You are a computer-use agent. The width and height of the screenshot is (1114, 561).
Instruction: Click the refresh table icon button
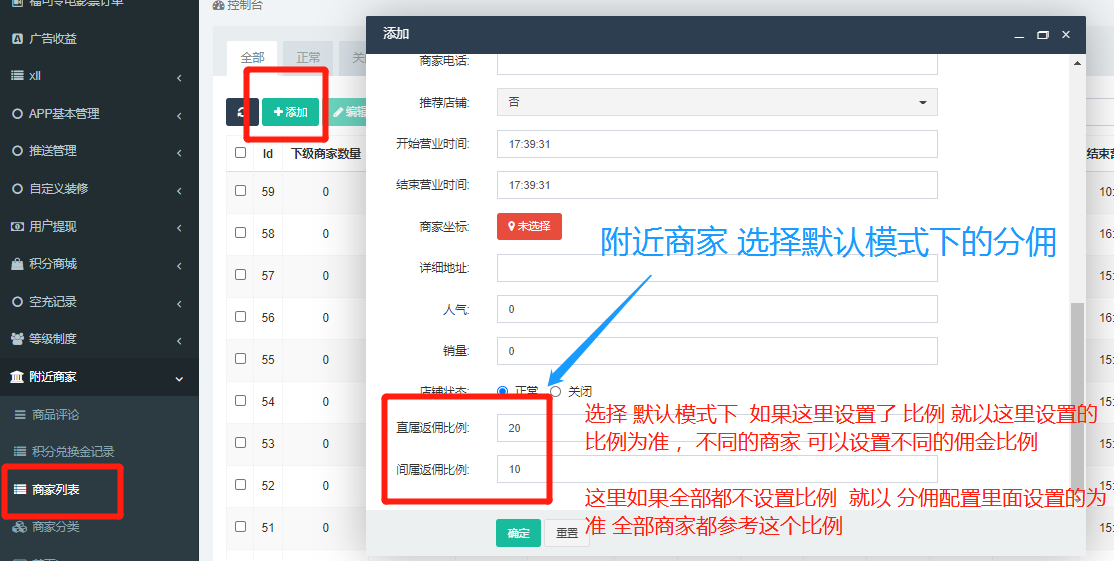(242, 112)
